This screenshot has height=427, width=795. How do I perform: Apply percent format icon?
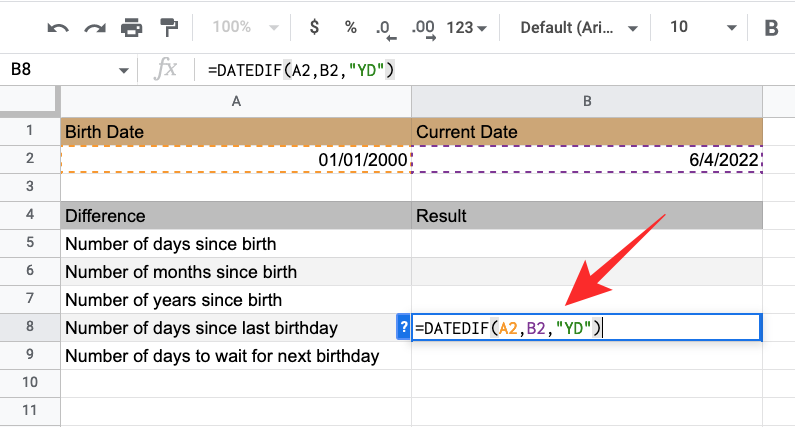tap(351, 28)
